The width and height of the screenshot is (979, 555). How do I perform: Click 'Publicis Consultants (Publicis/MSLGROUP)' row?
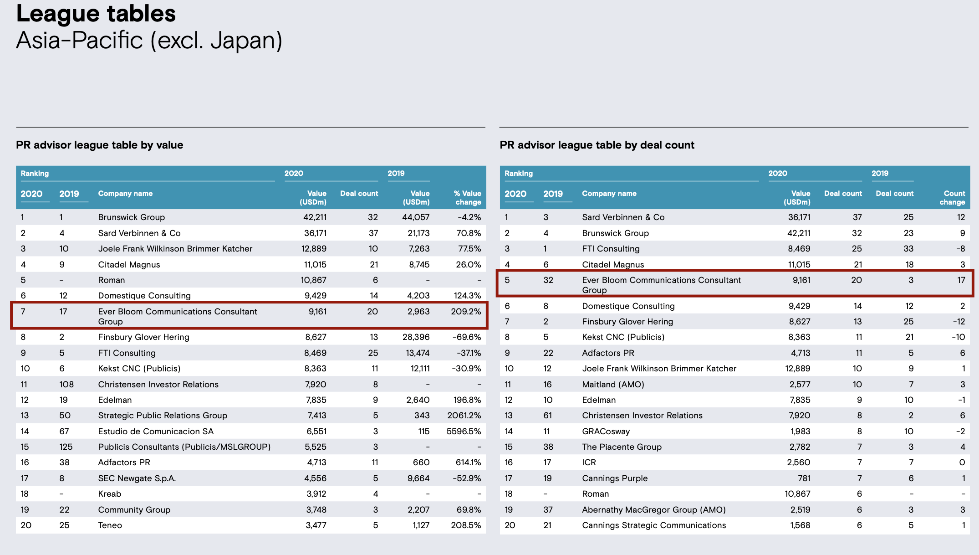pyautogui.click(x=251, y=447)
